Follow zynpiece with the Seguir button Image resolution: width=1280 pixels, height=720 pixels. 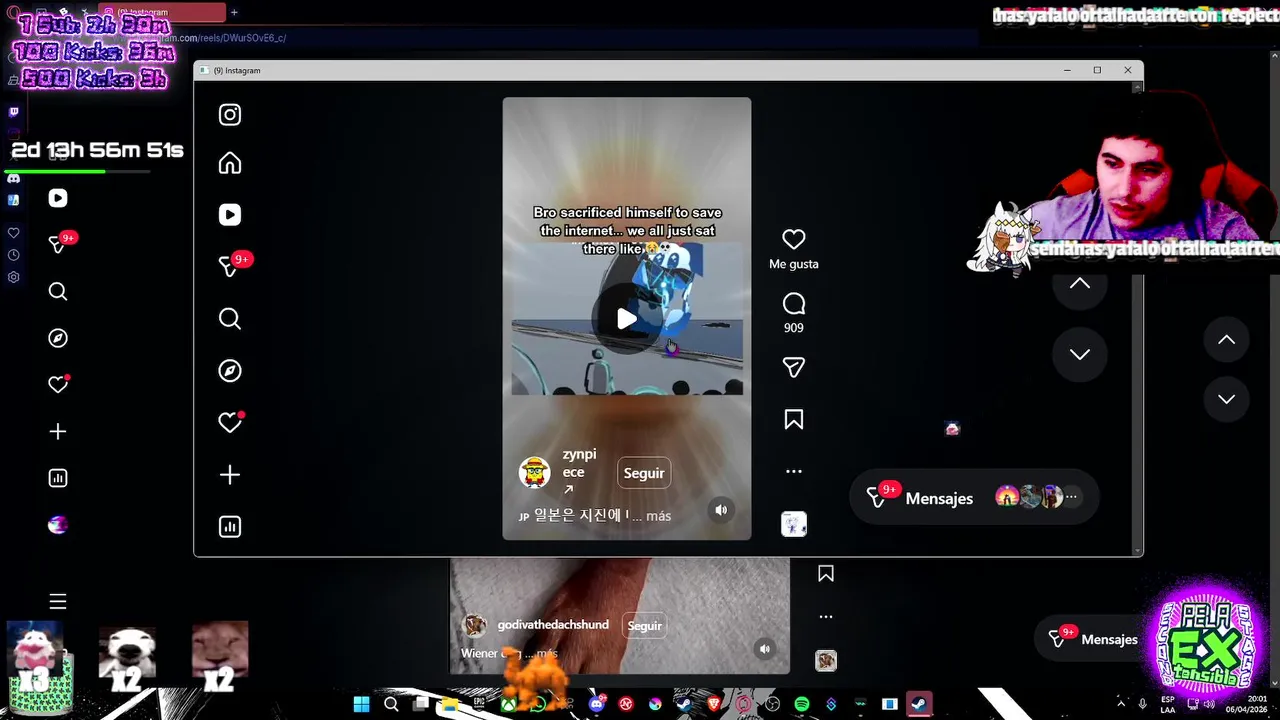click(x=644, y=473)
